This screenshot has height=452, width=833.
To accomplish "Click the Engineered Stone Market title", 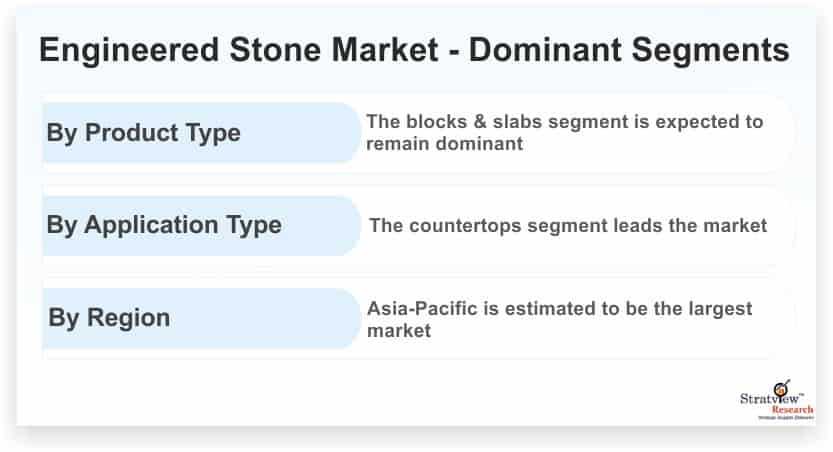I will (x=414, y=50).
